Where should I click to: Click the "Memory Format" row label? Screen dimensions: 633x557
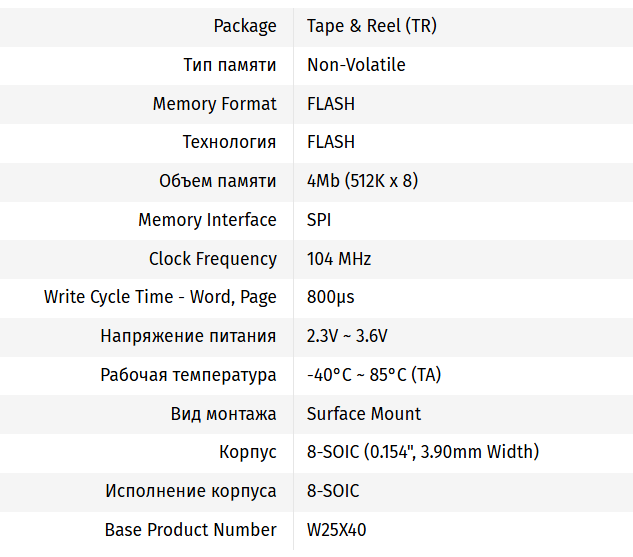(214, 104)
